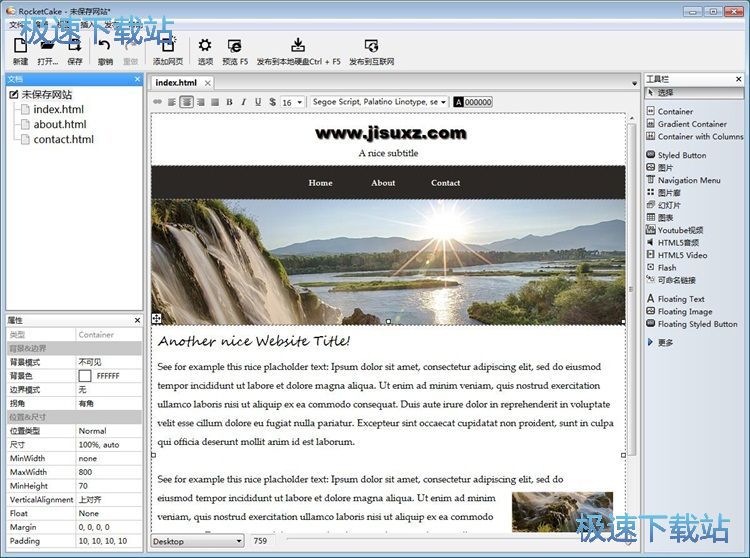Insert hyperlink using the link icon
This screenshot has height=558, width=750.
click(x=157, y=102)
